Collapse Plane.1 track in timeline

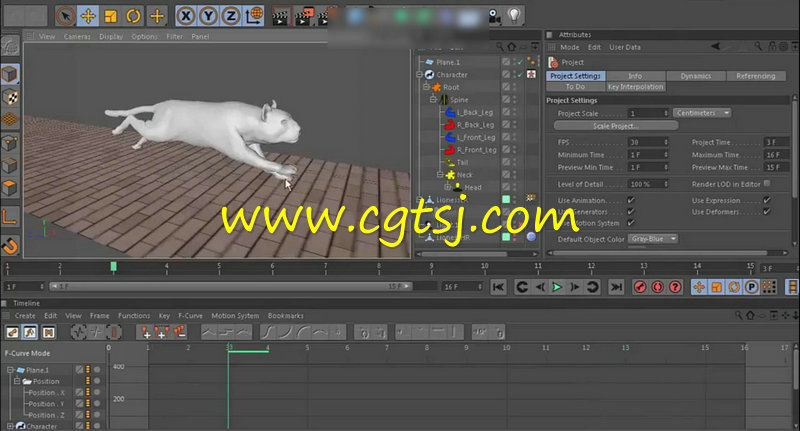[x=10, y=370]
